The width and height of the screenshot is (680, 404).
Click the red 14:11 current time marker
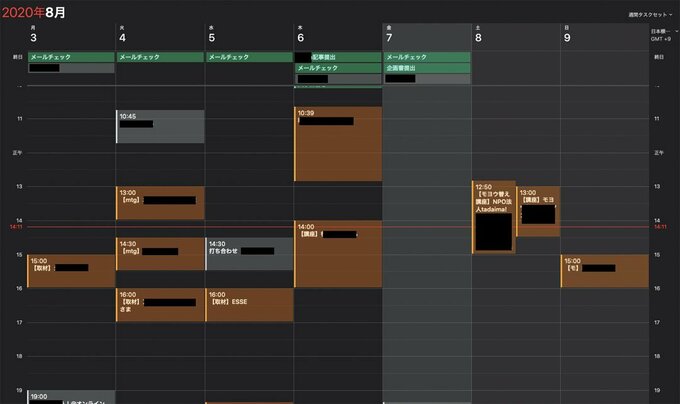click(x=15, y=228)
